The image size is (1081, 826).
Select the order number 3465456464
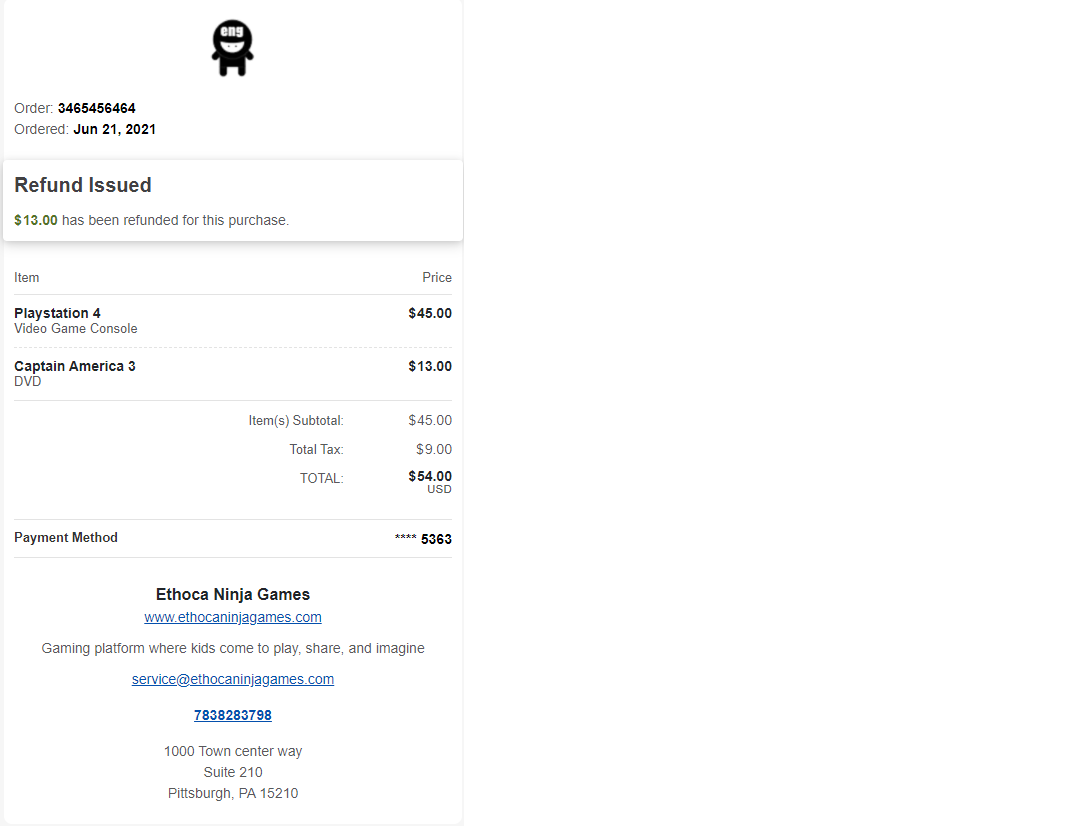(x=97, y=108)
